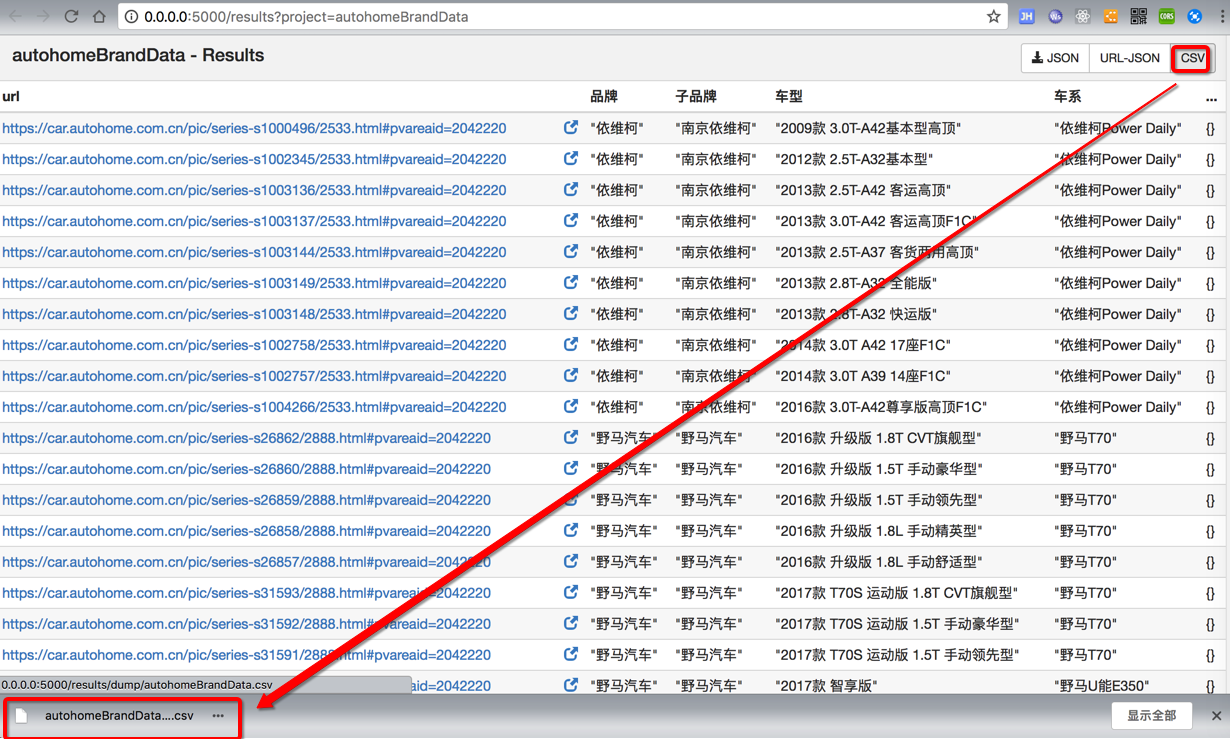This screenshot has height=739, width=1230.
Task: Open external link for series-s1003136 row
Action: point(571,190)
